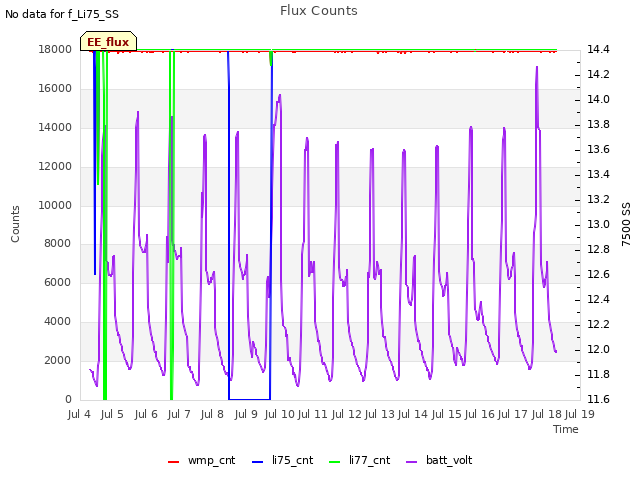This screenshot has width=640, height=480.
Task: Toggle the wmp_cnt legend entry
Action: pos(202,460)
